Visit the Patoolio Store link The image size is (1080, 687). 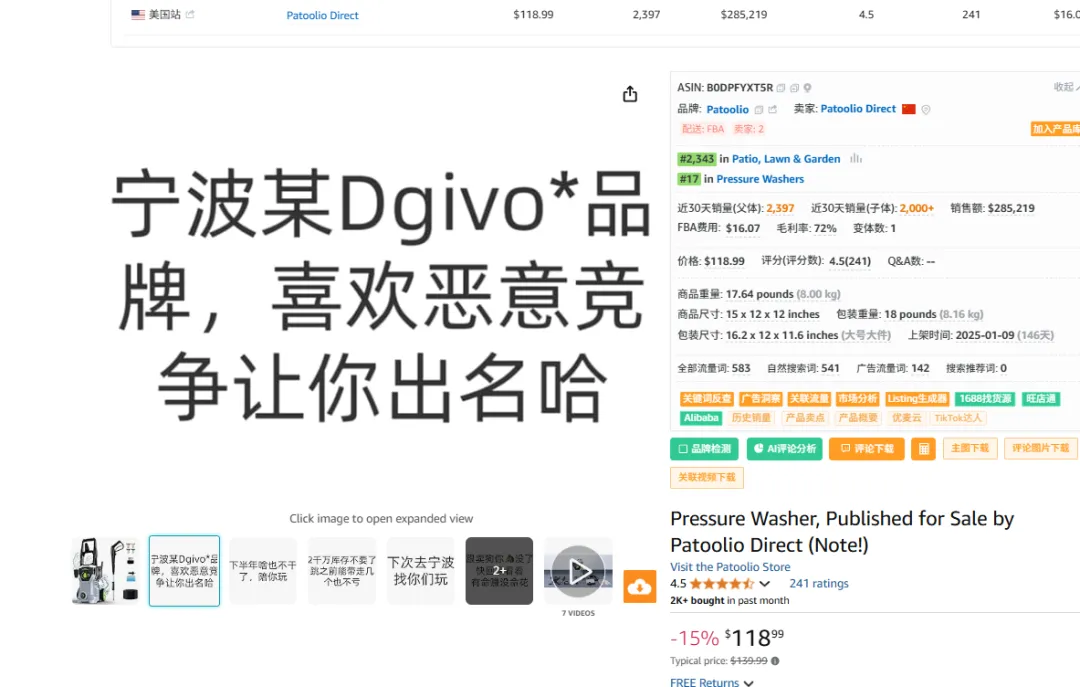click(x=730, y=567)
